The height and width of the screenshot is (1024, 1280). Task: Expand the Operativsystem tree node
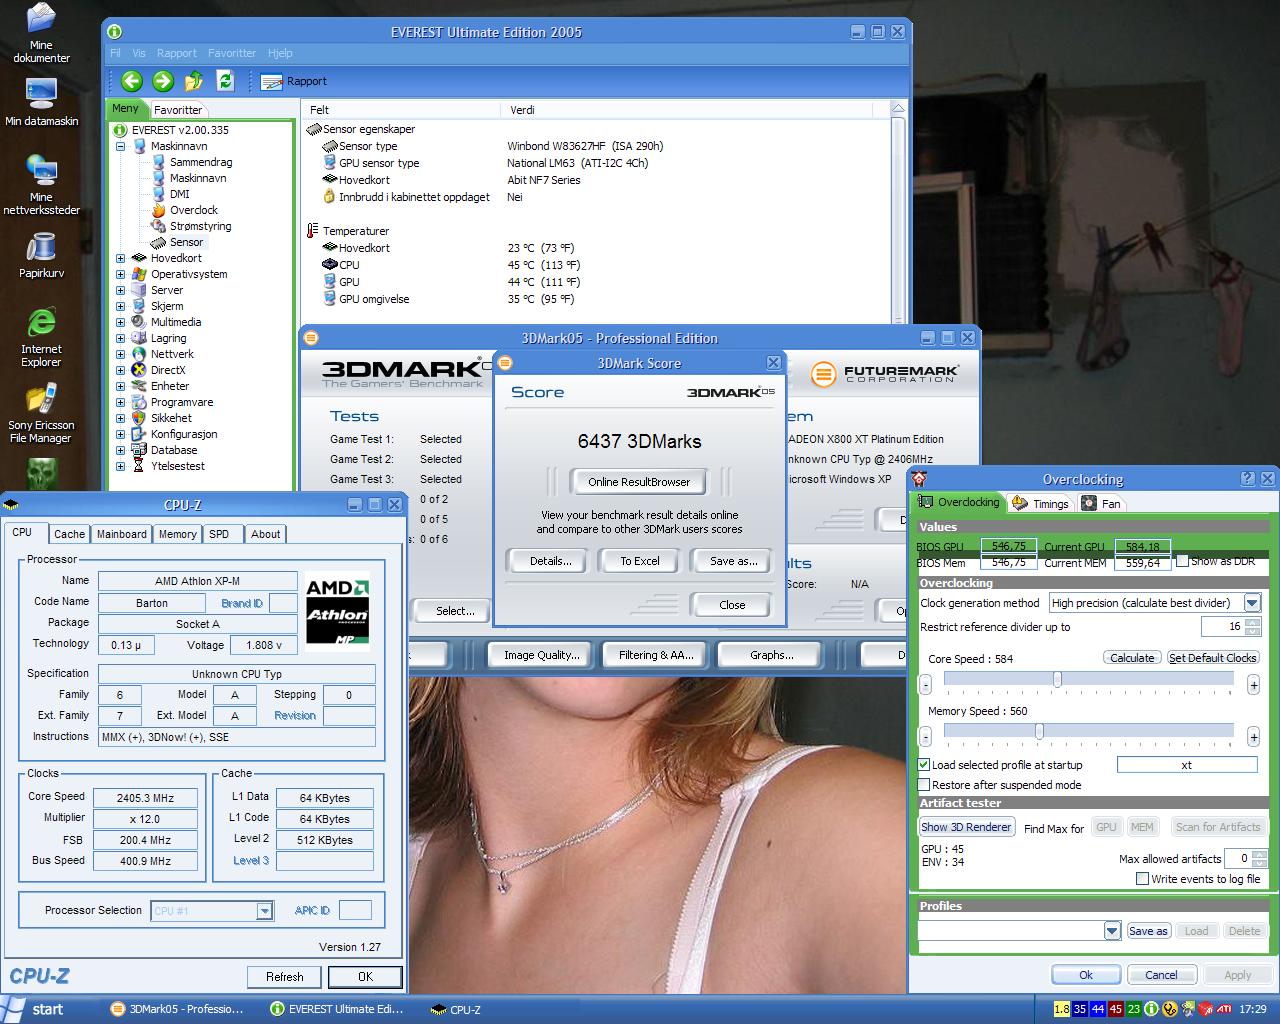(121, 274)
